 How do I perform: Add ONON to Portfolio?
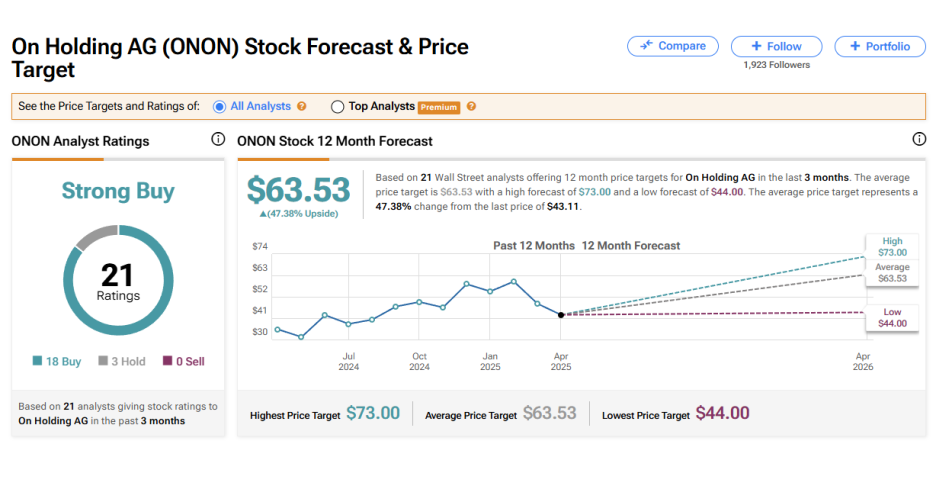(880, 46)
